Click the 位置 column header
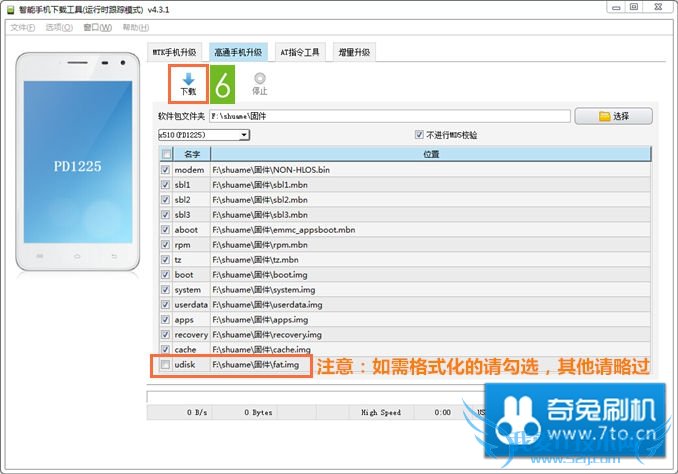The width and height of the screenshot is (678, 474). click(x=431, y=154)
